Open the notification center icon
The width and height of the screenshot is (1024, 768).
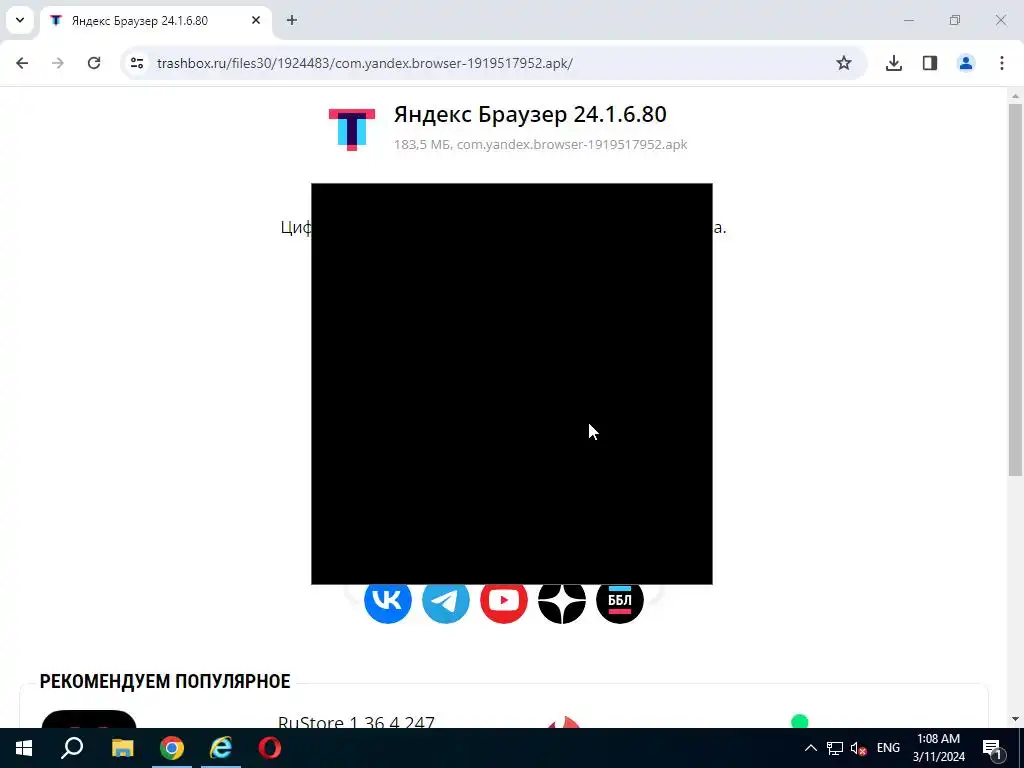[x=991, y=748]
